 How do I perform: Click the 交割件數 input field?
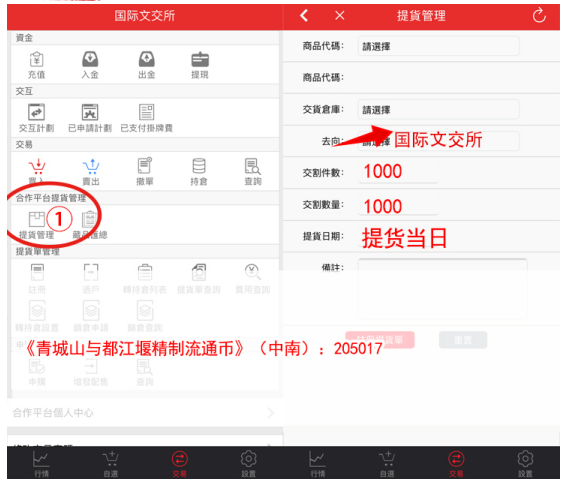click(398, 172)
